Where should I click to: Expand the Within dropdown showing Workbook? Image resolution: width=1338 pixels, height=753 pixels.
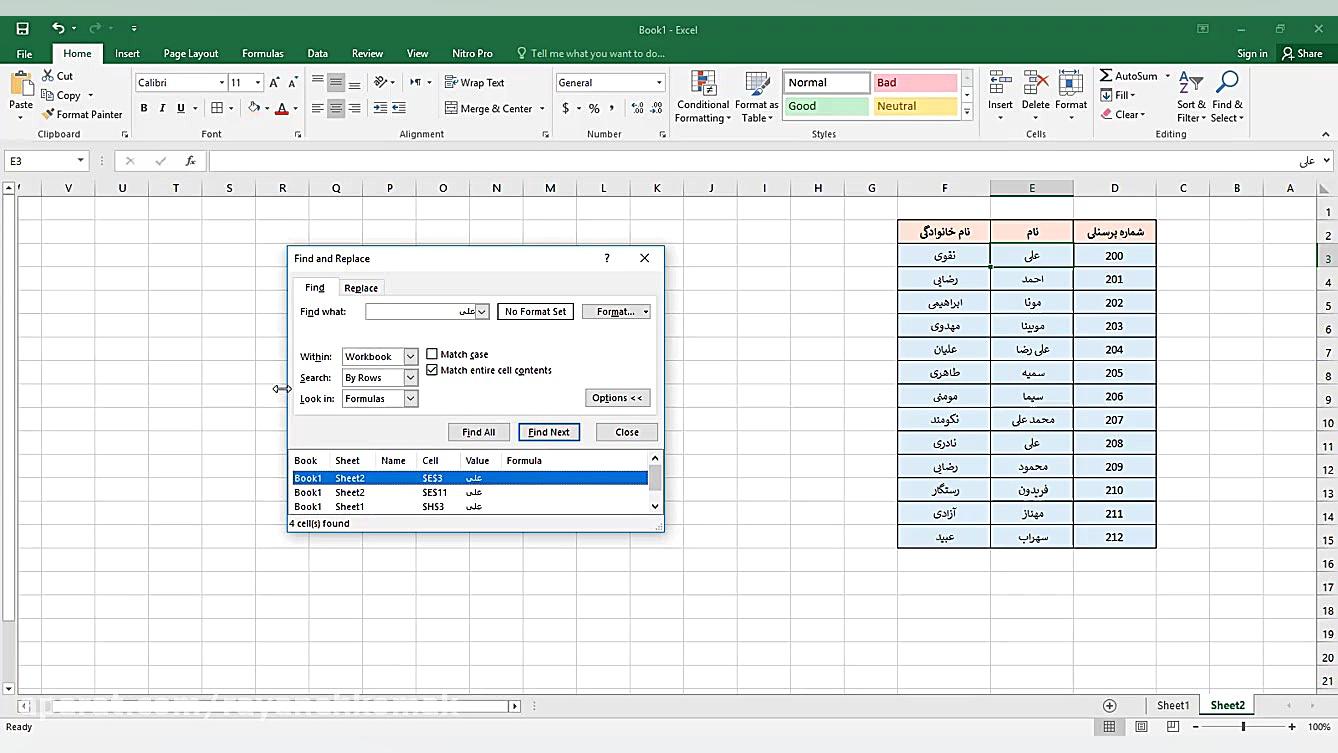tap(410, 357)
